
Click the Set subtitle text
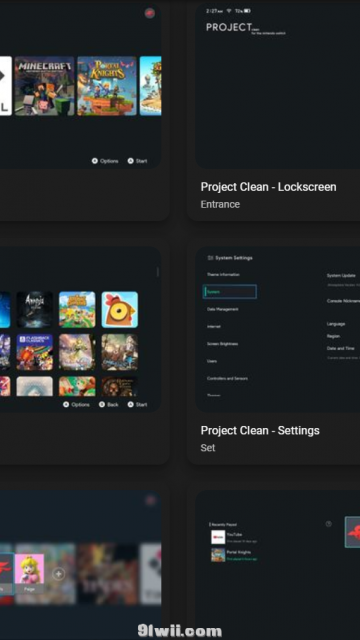[208, 448]
